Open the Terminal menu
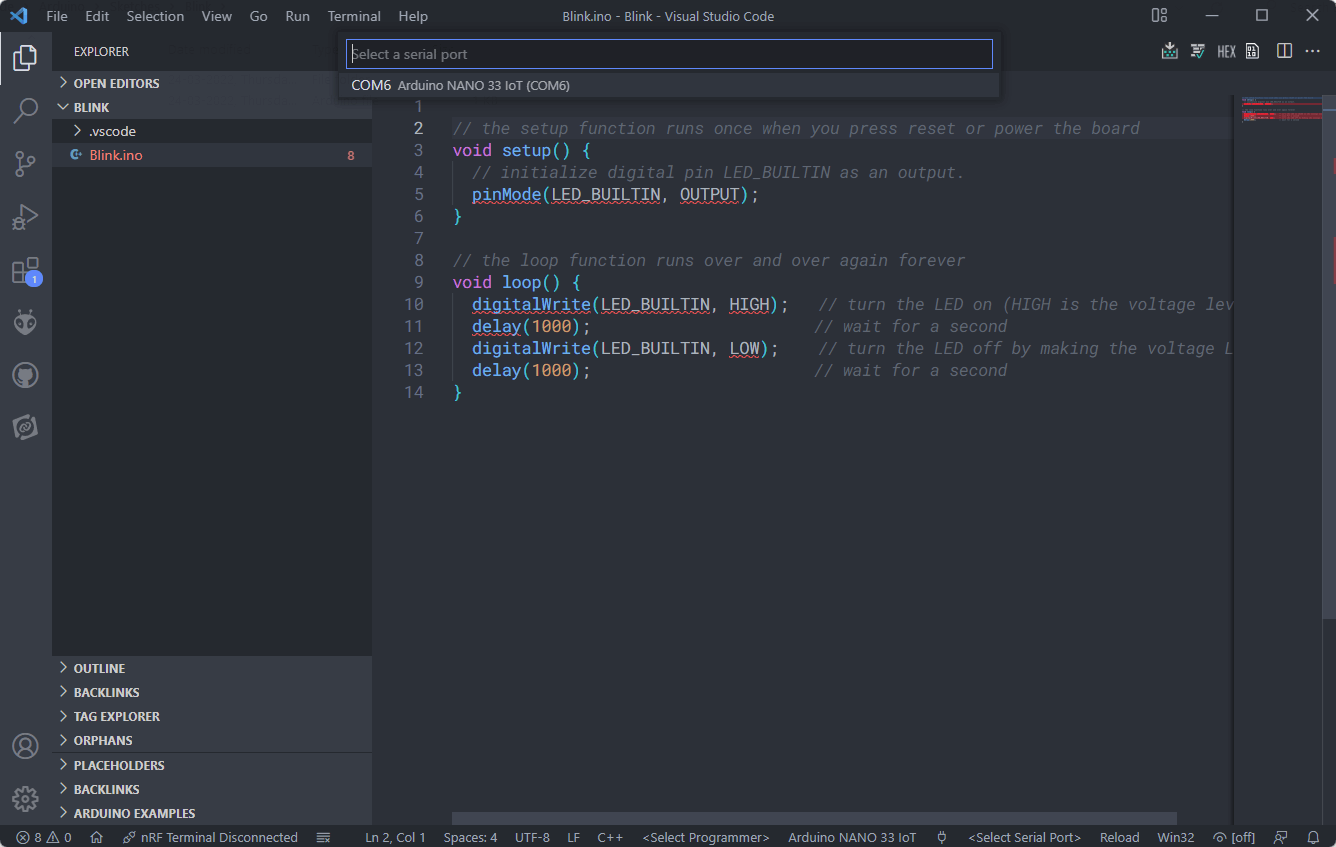 354,16
